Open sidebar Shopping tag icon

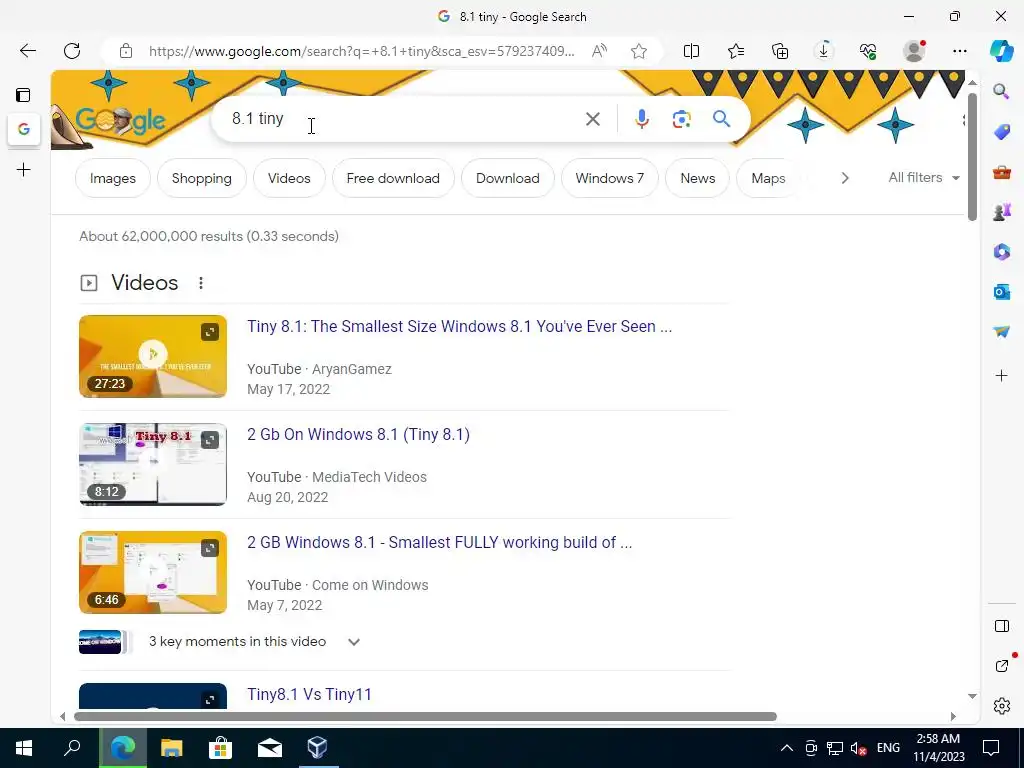pos(1001,132)
